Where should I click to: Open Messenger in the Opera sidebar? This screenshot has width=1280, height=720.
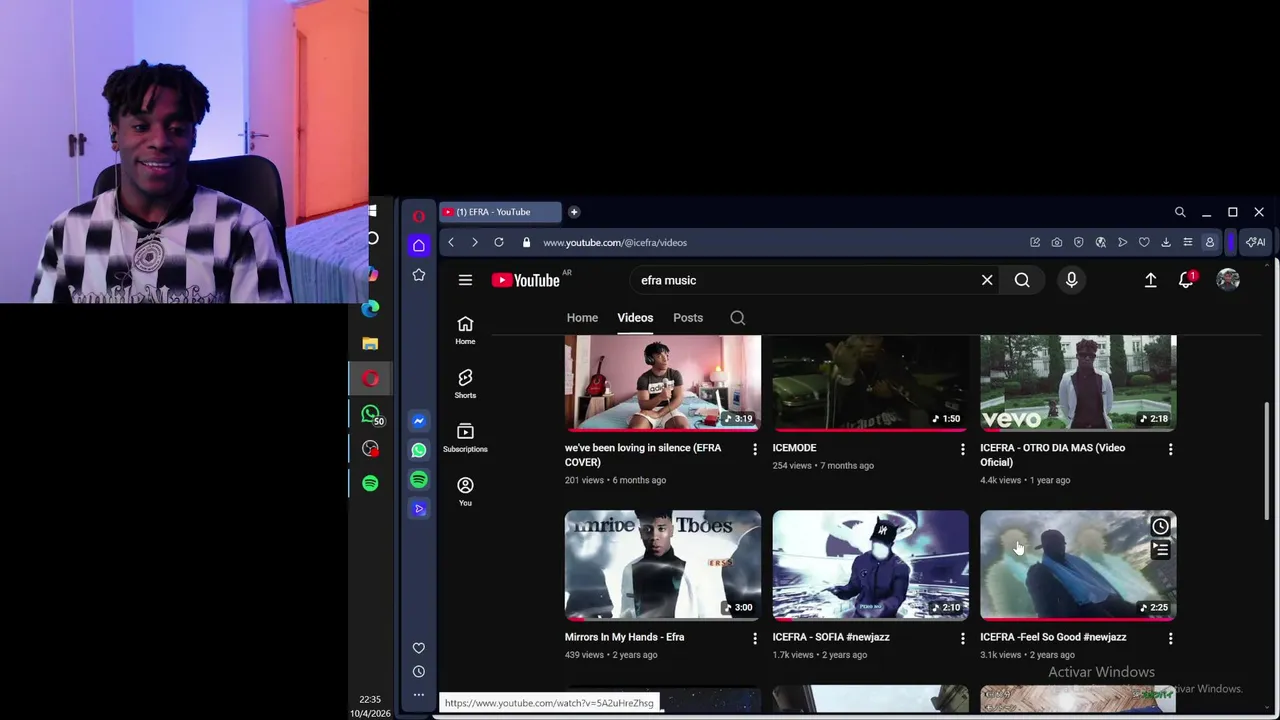click(419, 421)
